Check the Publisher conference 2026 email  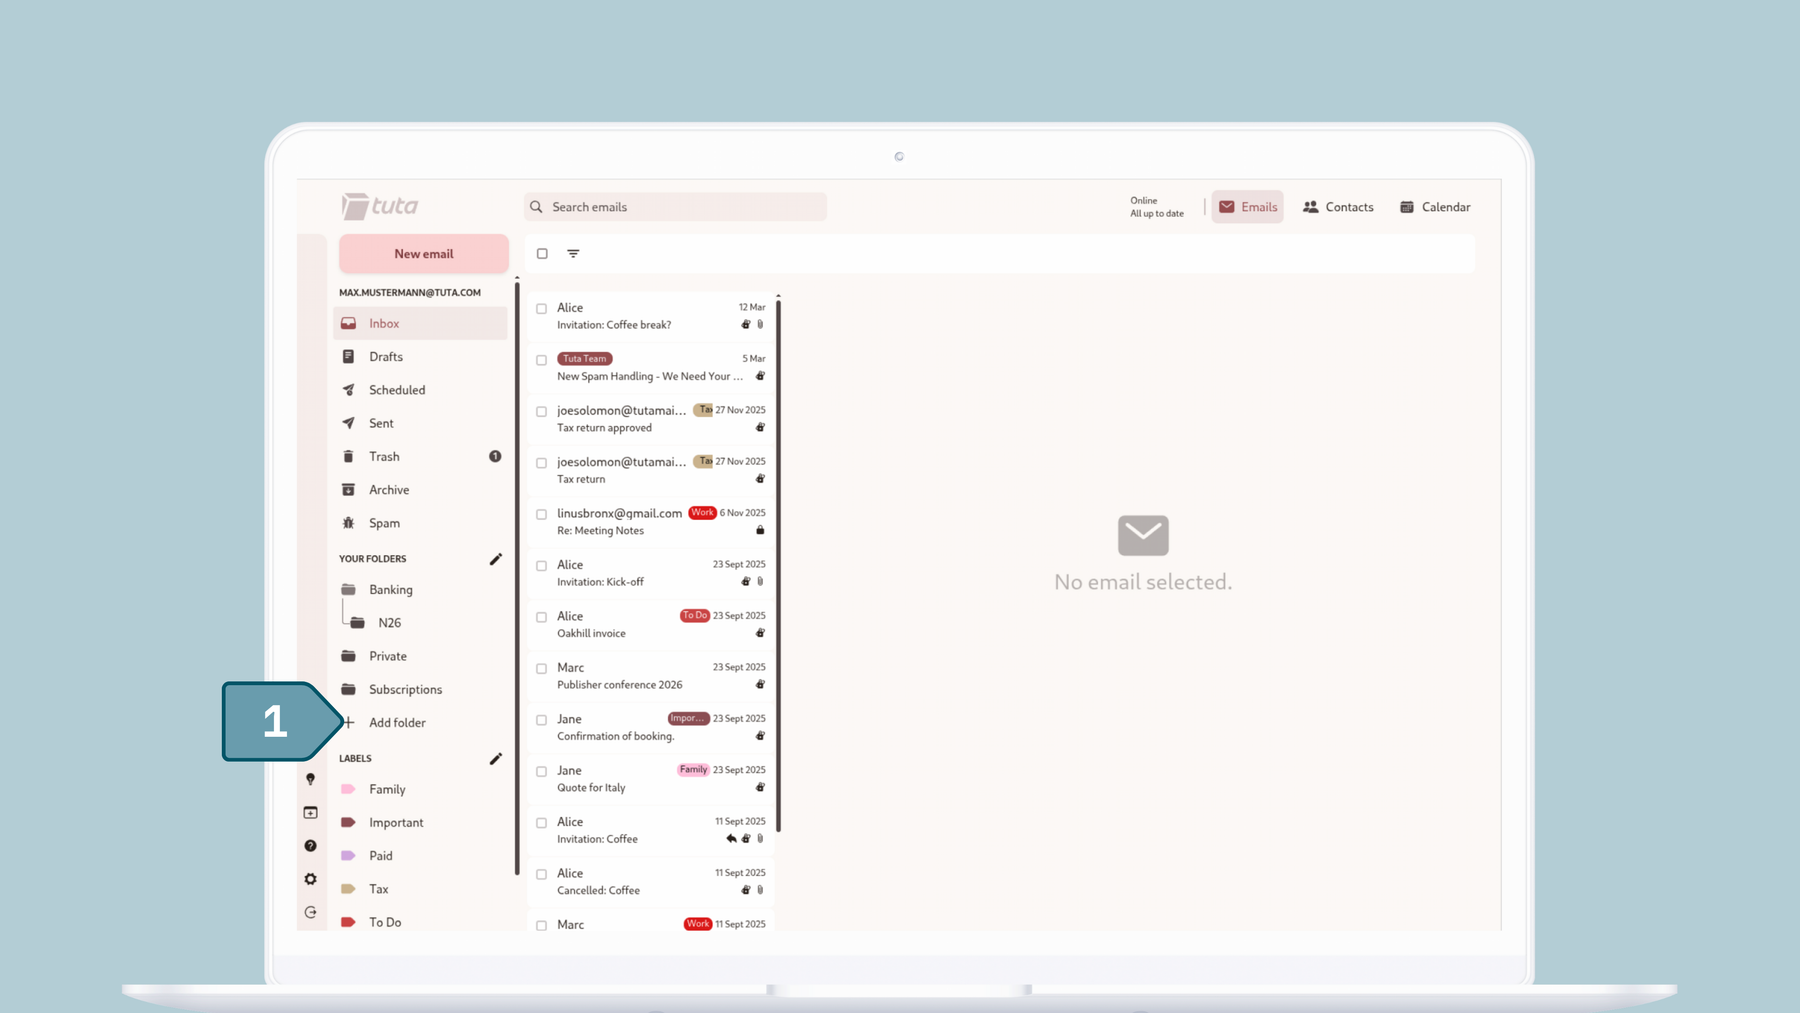(x=541, y=669)
